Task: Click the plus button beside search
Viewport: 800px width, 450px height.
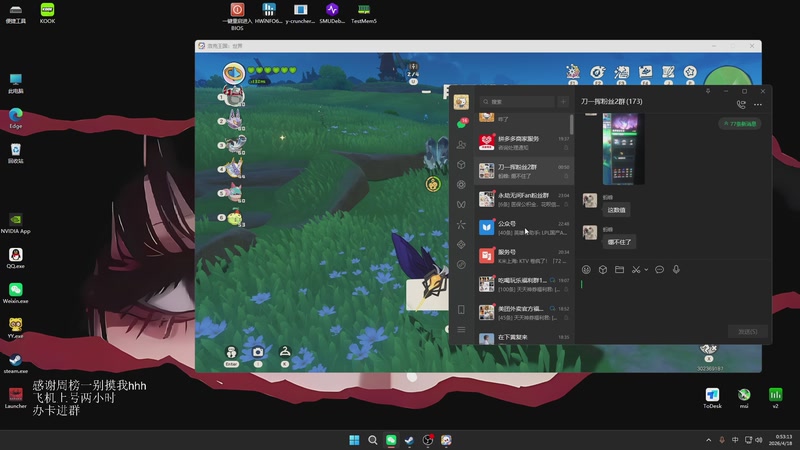Action: (x=563, y=102)
